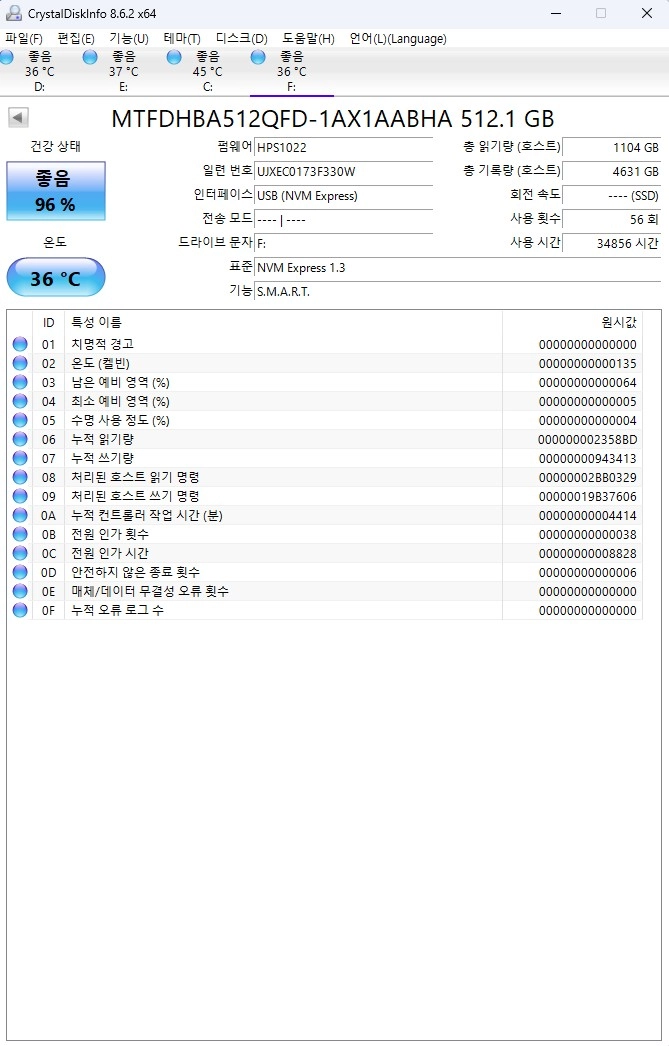Click the 좋음 96 % health status button
Image resolution: width=669 pixels, height=1046 pixels.
[56, 191]
